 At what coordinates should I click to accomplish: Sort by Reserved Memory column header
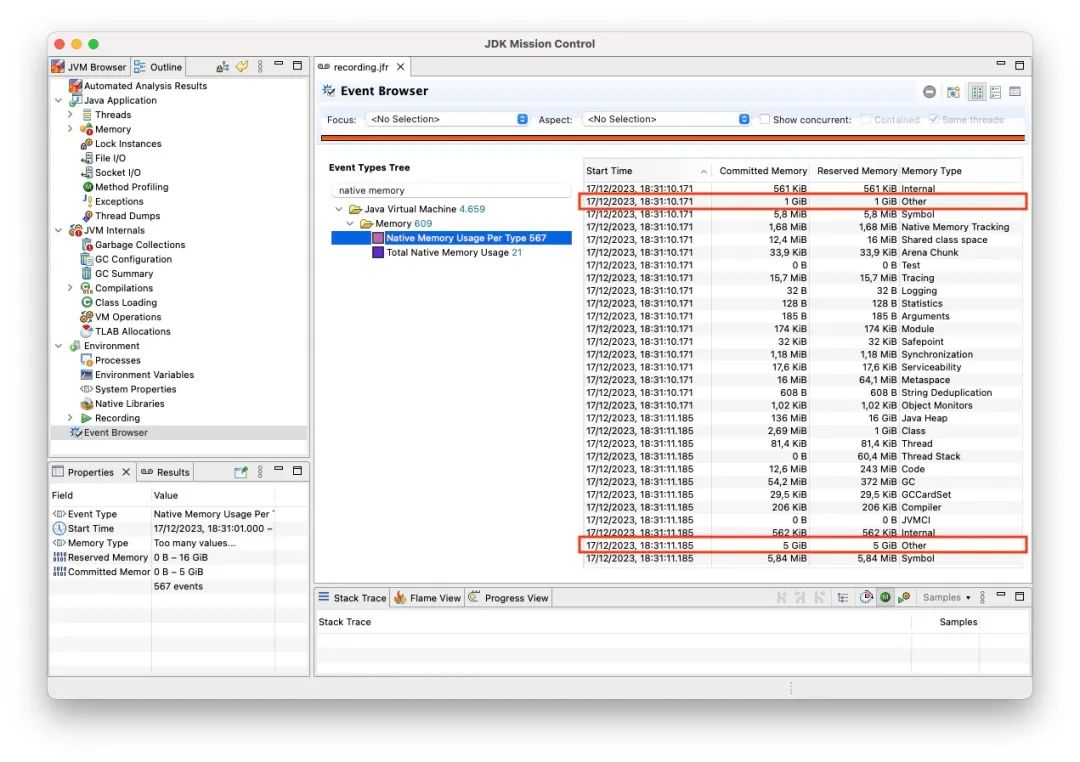pyautogui.click(x=856, y=171)
